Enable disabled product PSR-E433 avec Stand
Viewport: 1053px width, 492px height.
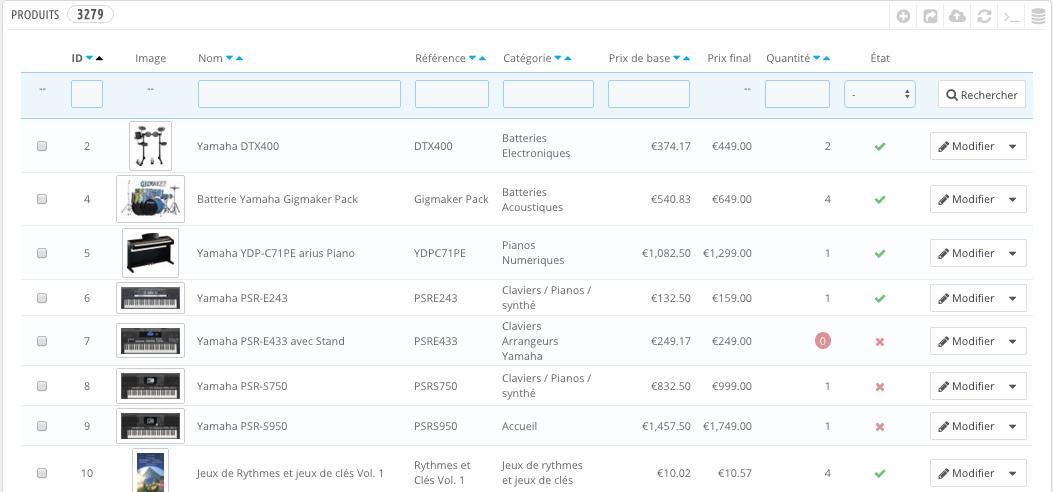pos(880,342)
